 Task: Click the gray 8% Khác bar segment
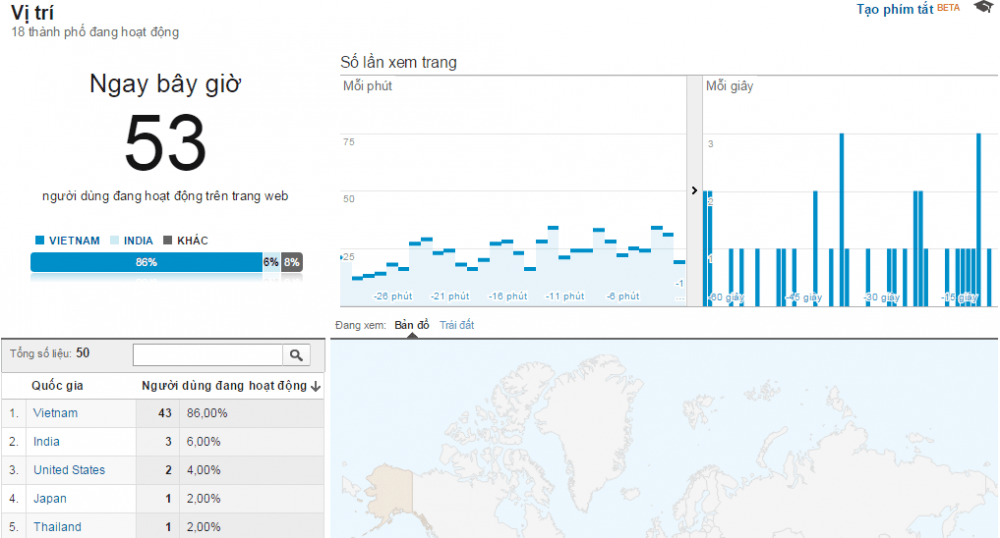(292, 262)
